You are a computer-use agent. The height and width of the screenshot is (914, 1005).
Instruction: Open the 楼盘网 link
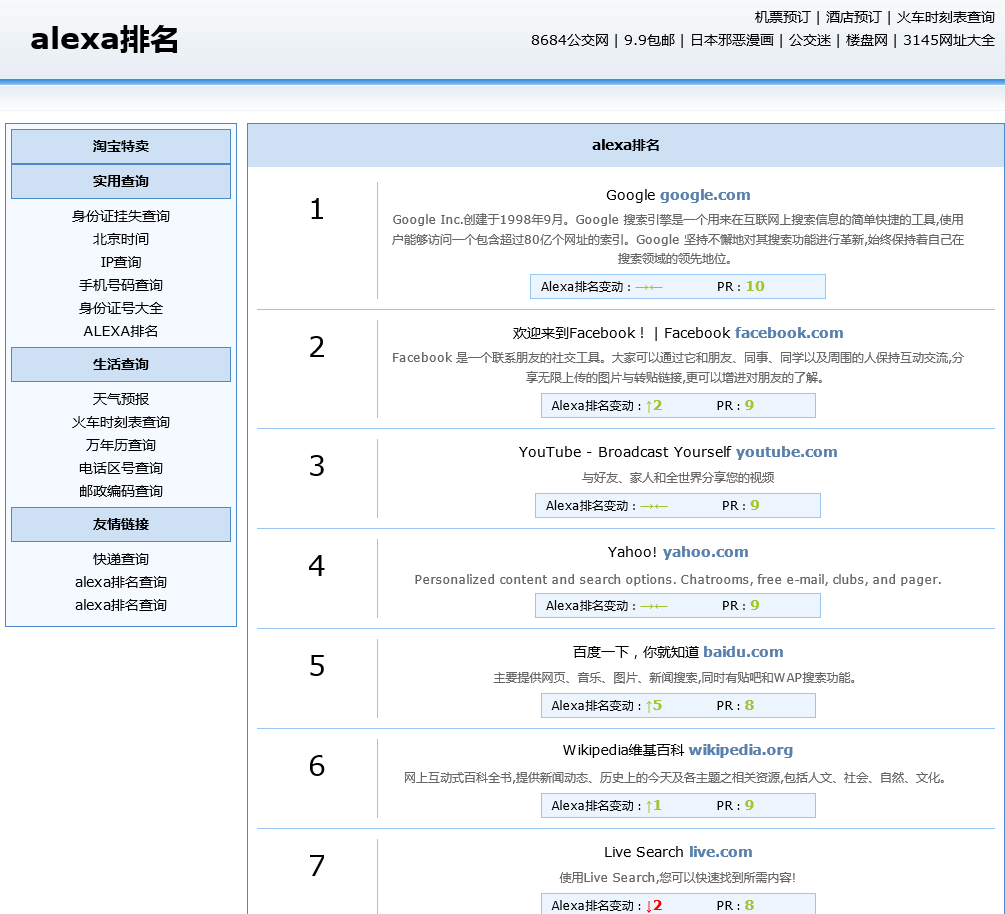pyautogui.click(x=867, y=40)
